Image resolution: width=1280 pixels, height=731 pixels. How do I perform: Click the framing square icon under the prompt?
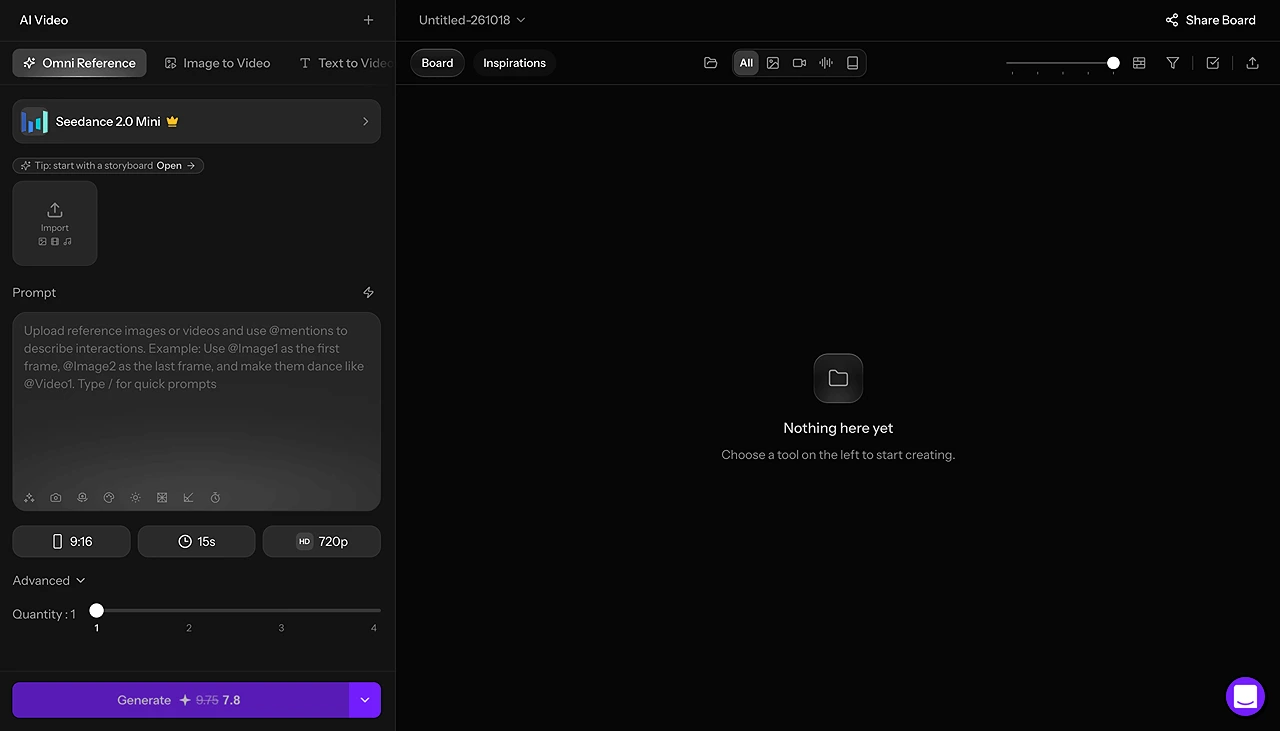pyautogui.click(x=162, y=498)
